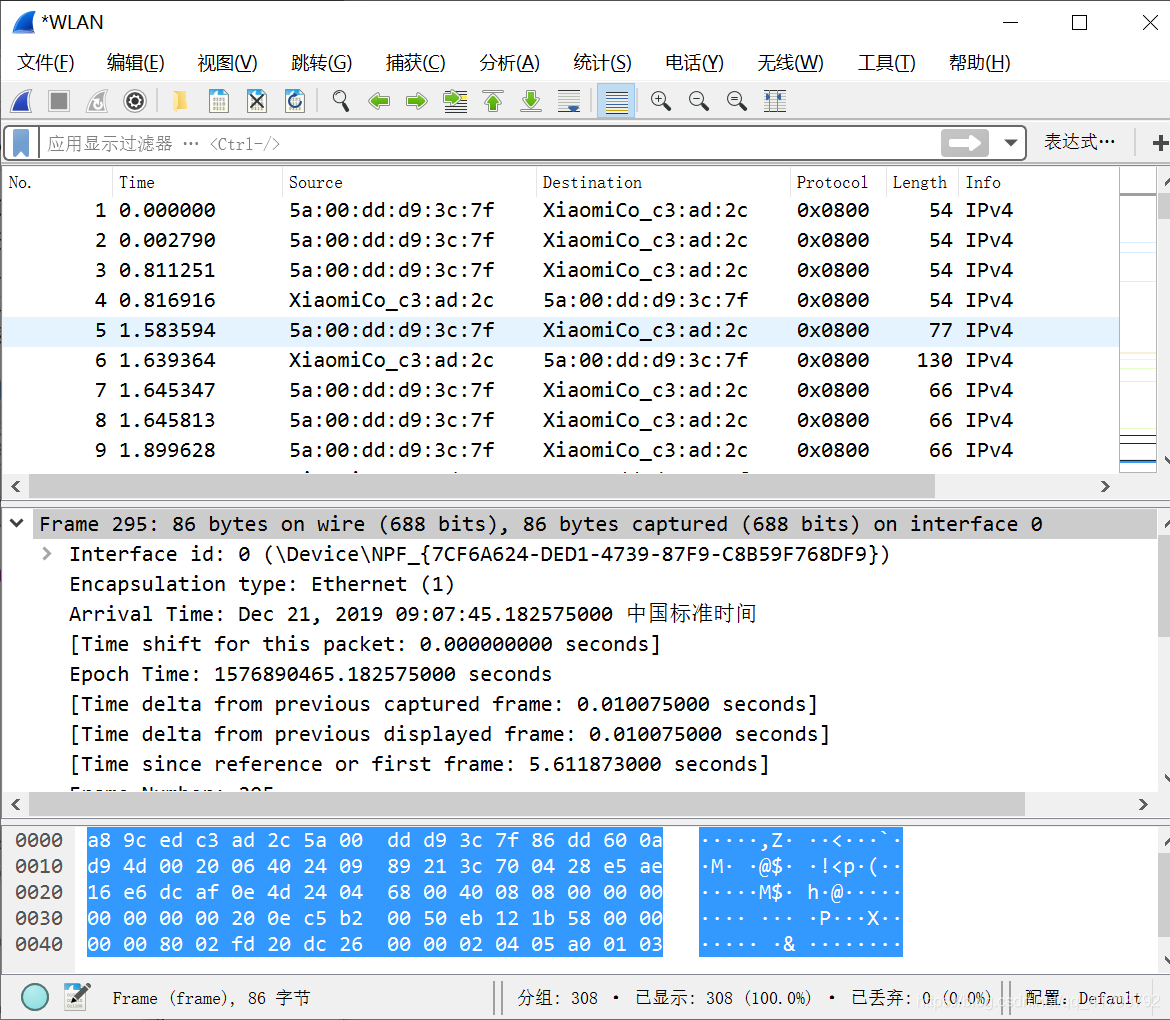This screenshot has height=1020, width=1170.
Task: Click the display filter bookmark icon
Action: click(x=21, y=143)
